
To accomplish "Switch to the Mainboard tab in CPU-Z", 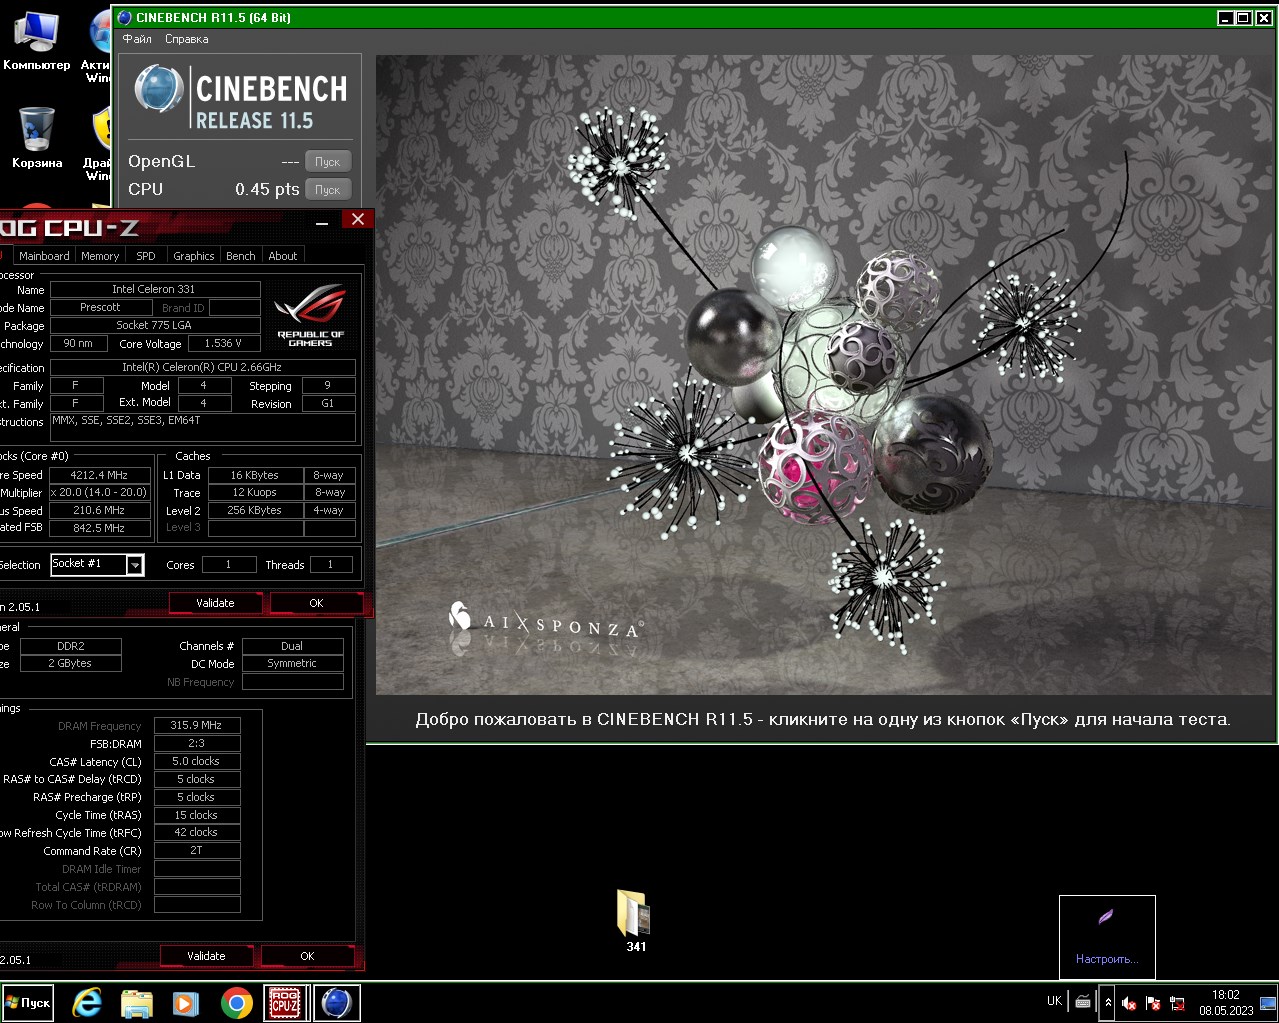I will click(x=44, y=256).
